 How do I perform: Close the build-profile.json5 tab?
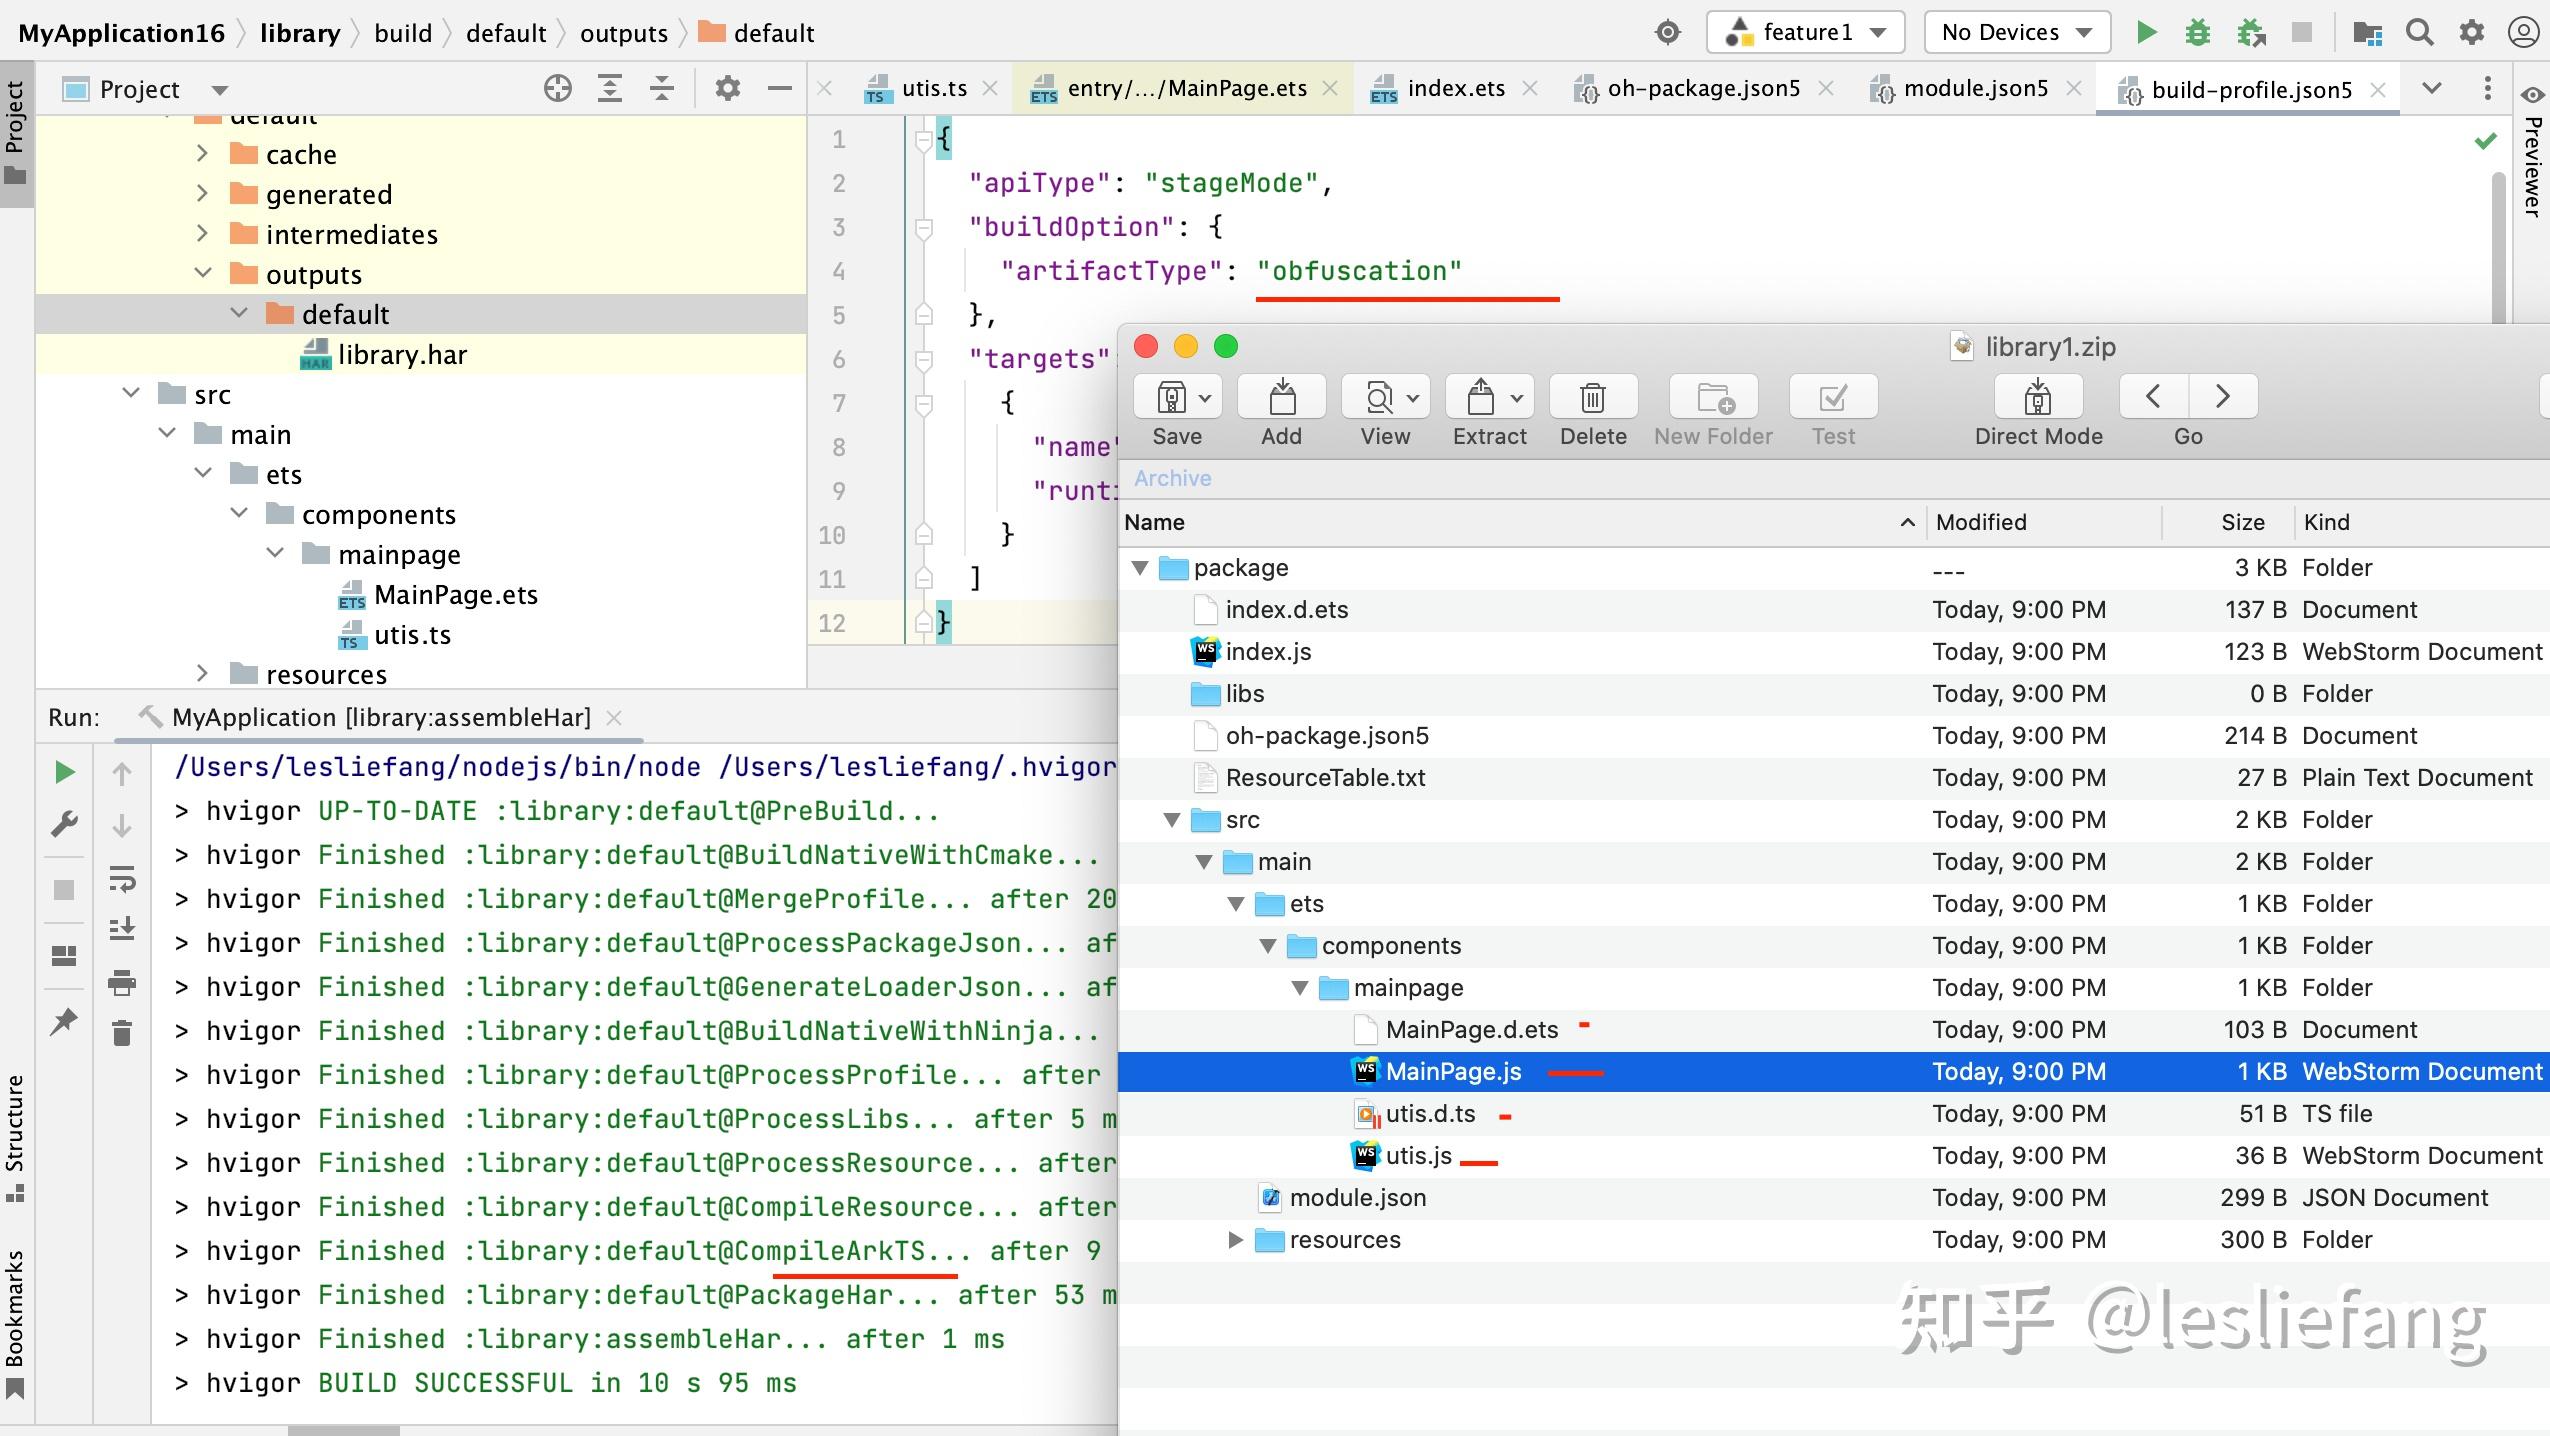[2379, 90]
